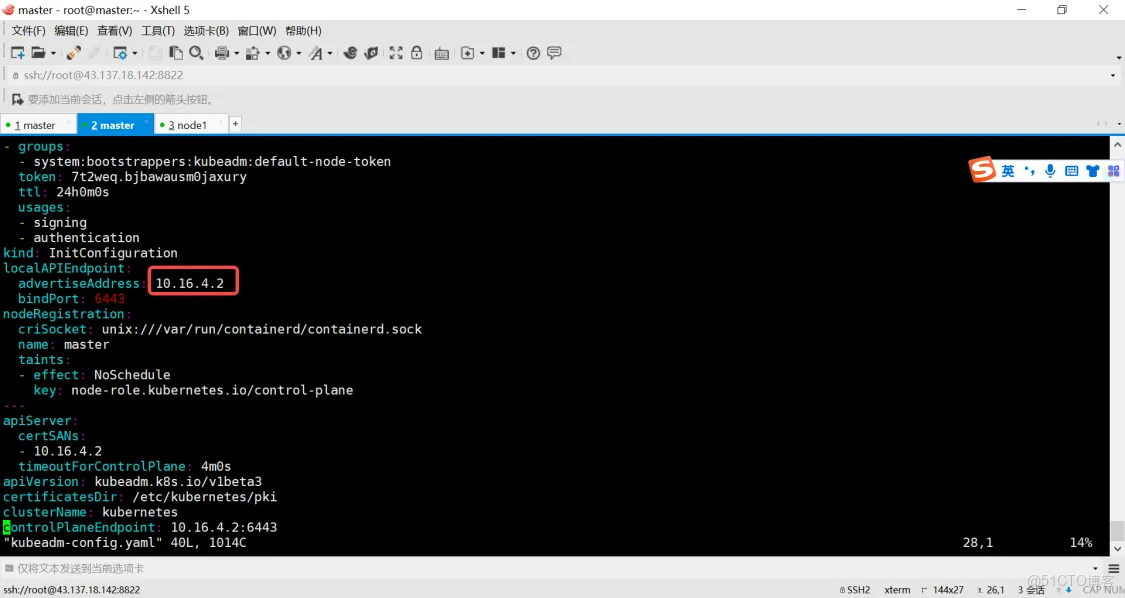Click the layout arrangement toolbar icon
Viewport: 1125px width, 598px height.
point(499,53)
